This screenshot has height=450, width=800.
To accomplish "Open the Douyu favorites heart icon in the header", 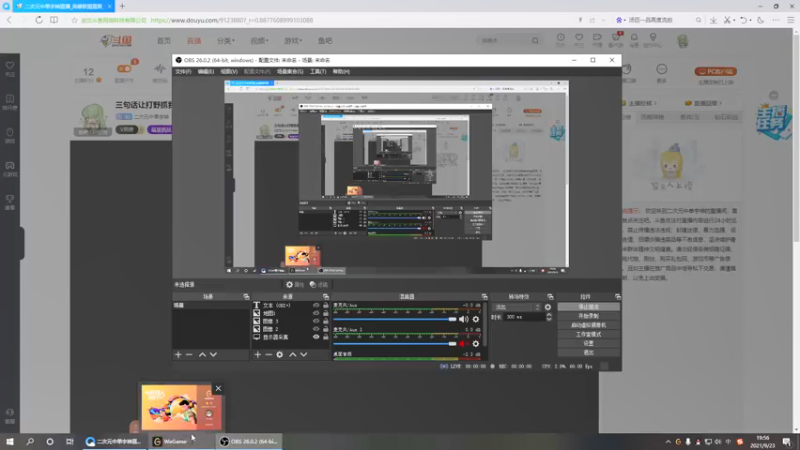I will point(579,38).
